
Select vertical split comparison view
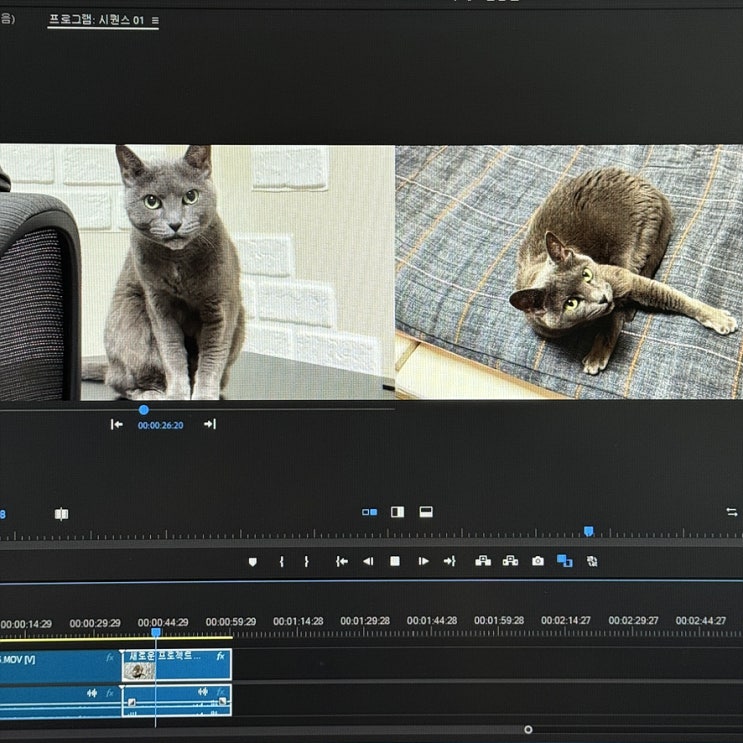click(x=397, y=512)
